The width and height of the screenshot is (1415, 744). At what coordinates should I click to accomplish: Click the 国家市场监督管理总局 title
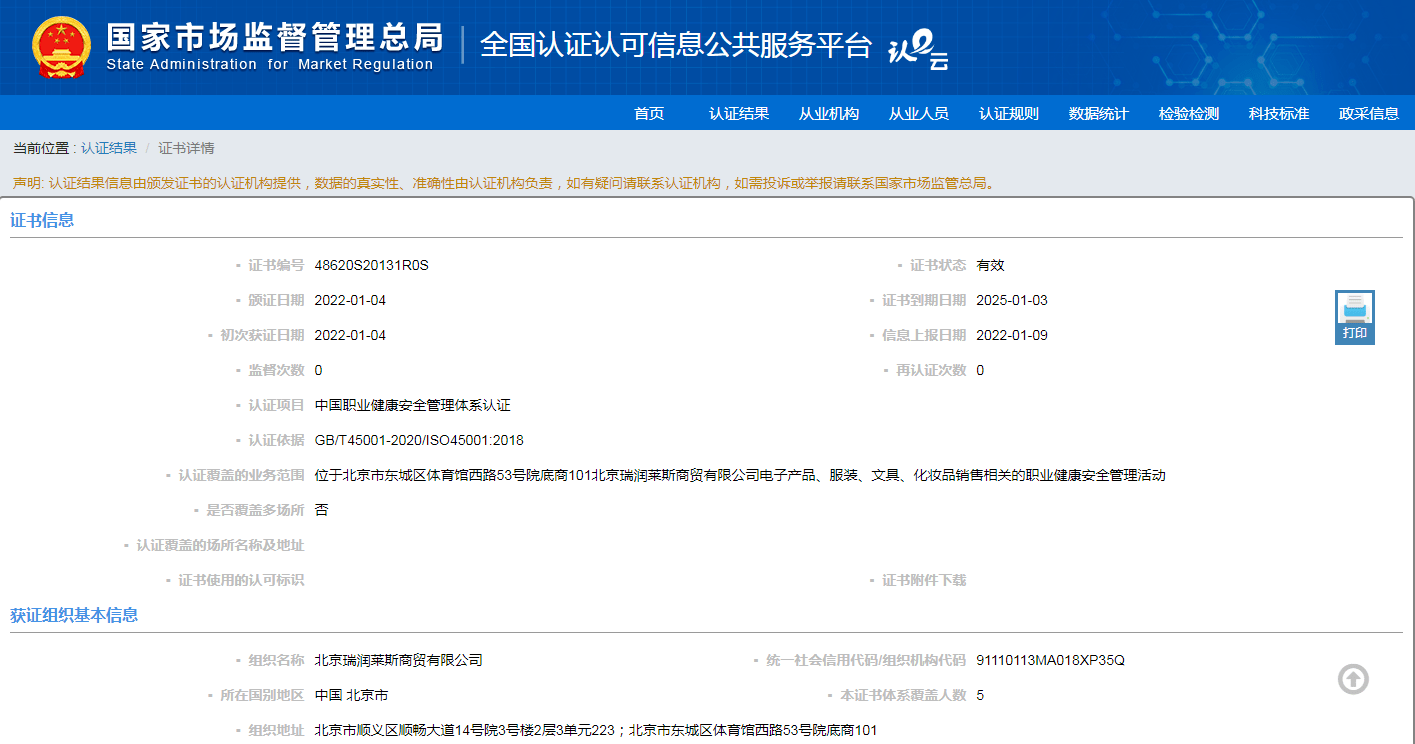275,37
